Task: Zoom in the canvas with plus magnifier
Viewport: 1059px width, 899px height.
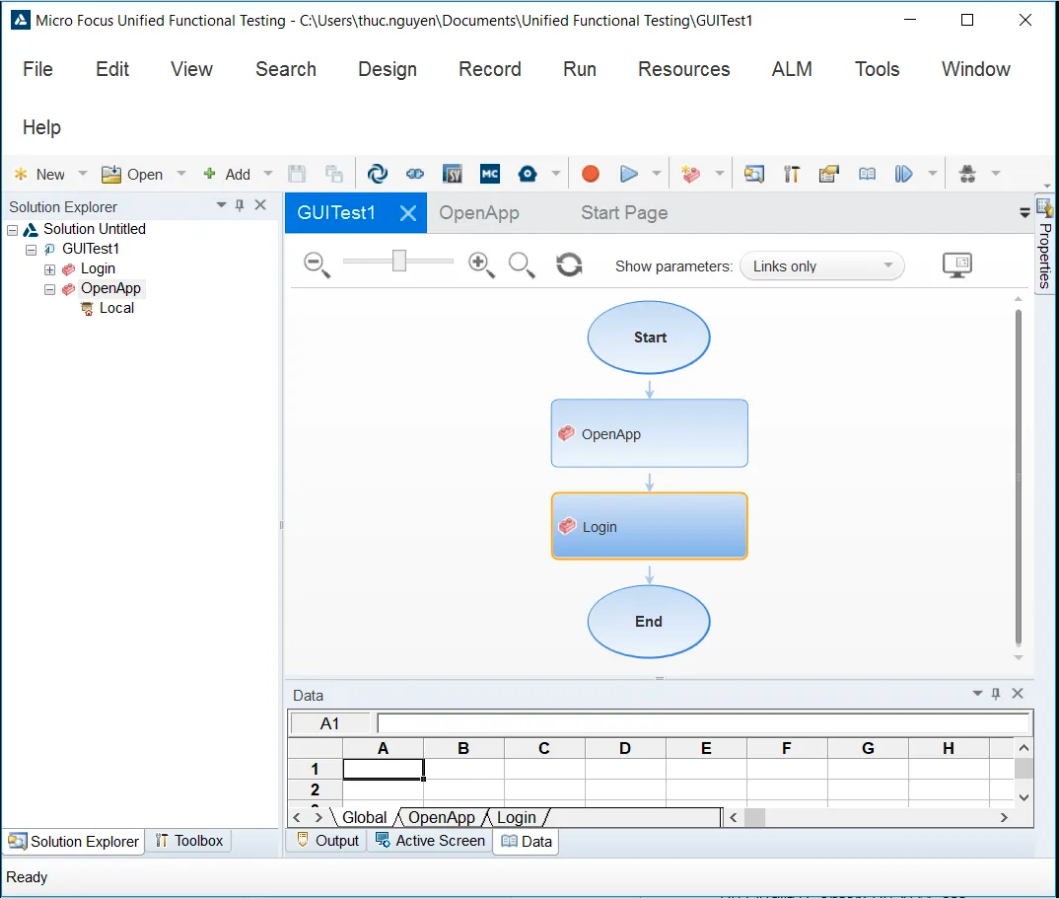Action: [x=482, y=265]
